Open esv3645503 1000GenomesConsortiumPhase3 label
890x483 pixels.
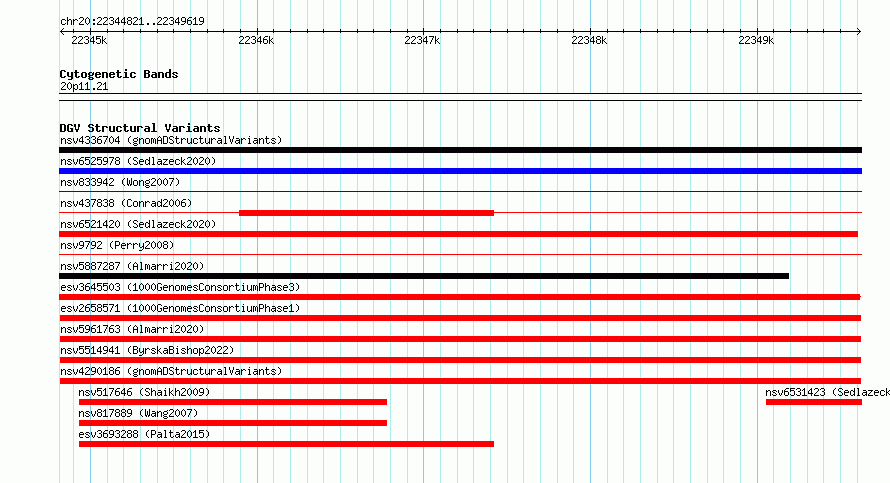[x=180, y=287]
